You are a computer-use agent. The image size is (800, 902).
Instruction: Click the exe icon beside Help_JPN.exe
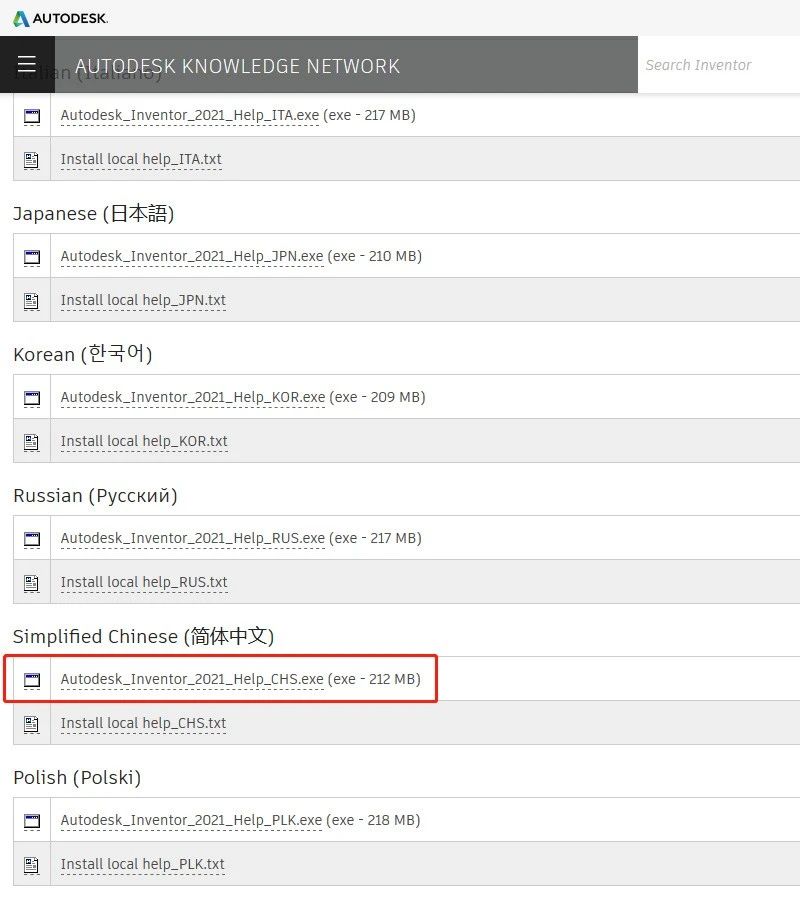(x=32, y=257)
